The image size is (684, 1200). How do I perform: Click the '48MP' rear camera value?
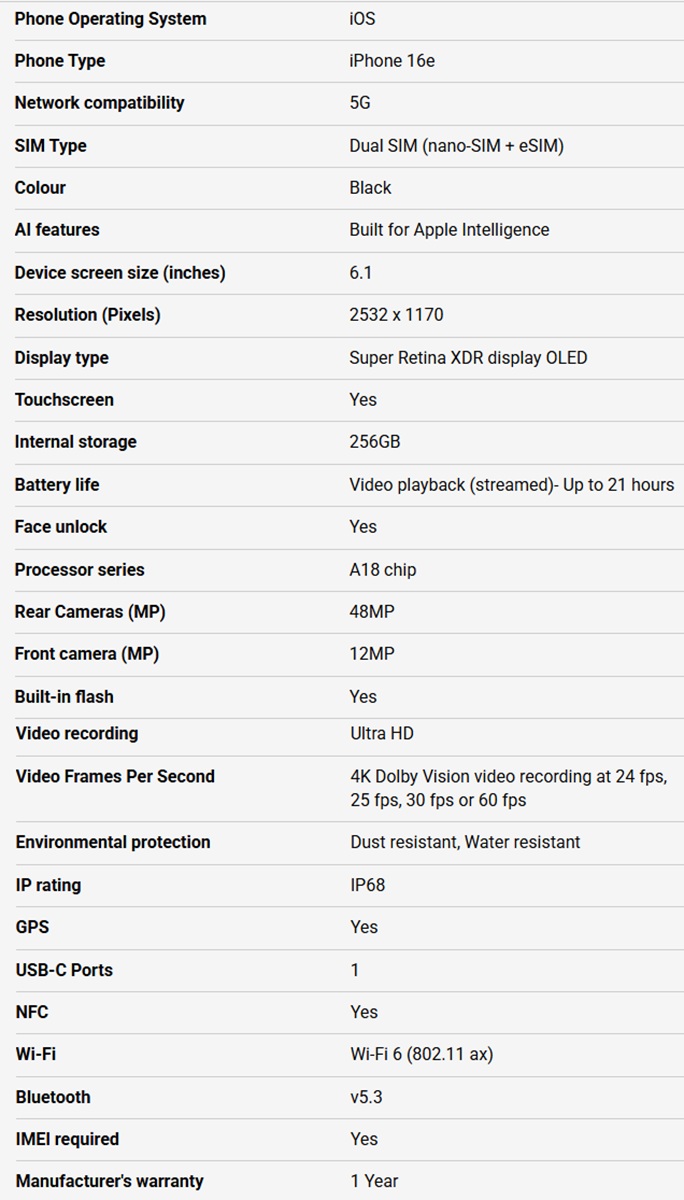coord(372,612)
